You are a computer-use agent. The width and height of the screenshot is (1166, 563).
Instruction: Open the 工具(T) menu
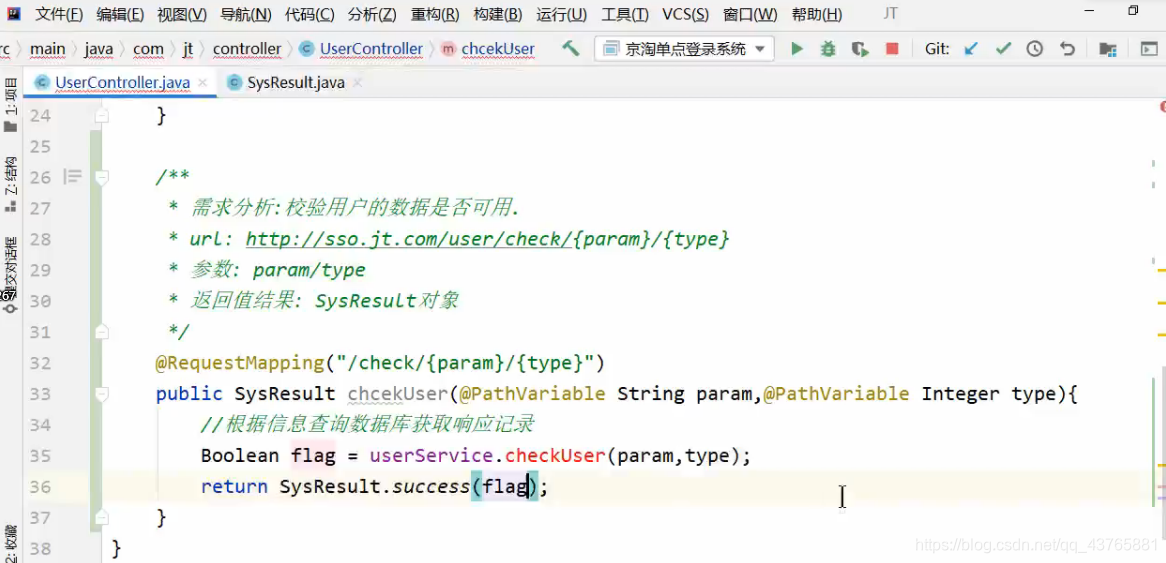coord(625,14)
